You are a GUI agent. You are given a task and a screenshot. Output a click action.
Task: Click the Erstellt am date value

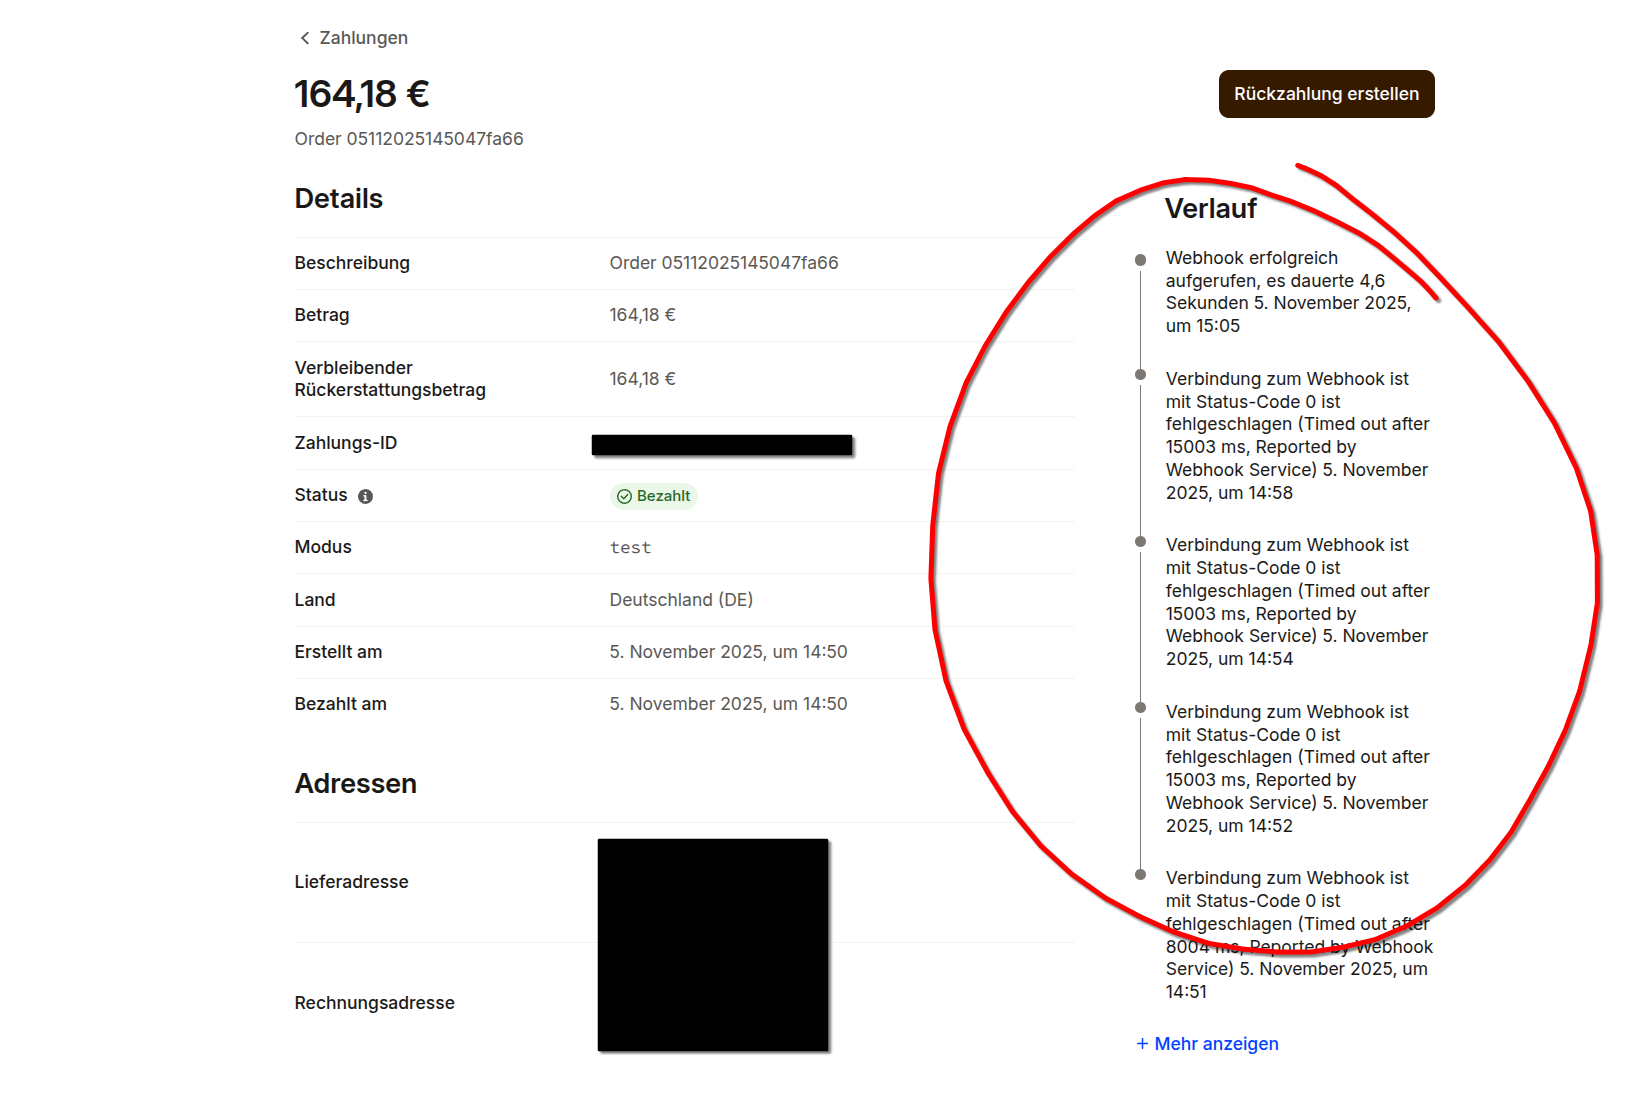pos(728,652)
